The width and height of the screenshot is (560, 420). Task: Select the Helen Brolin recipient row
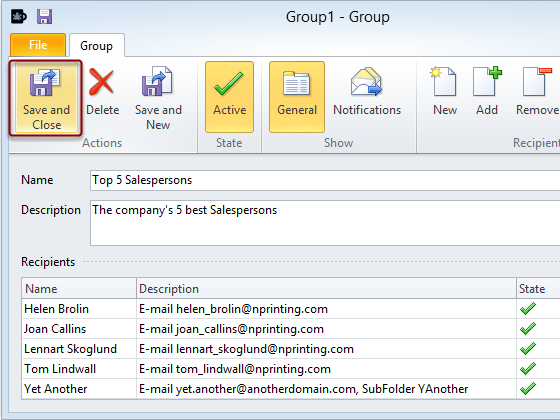click(291, 309)
